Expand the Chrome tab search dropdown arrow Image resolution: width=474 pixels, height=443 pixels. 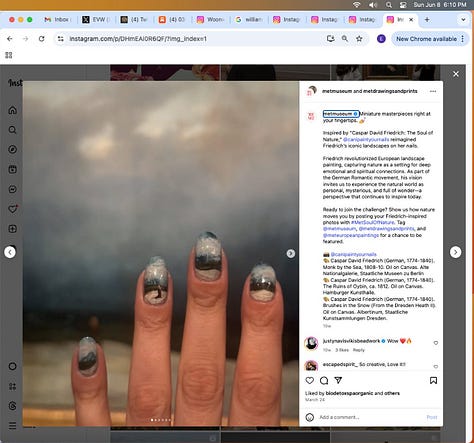pos(463,20)
